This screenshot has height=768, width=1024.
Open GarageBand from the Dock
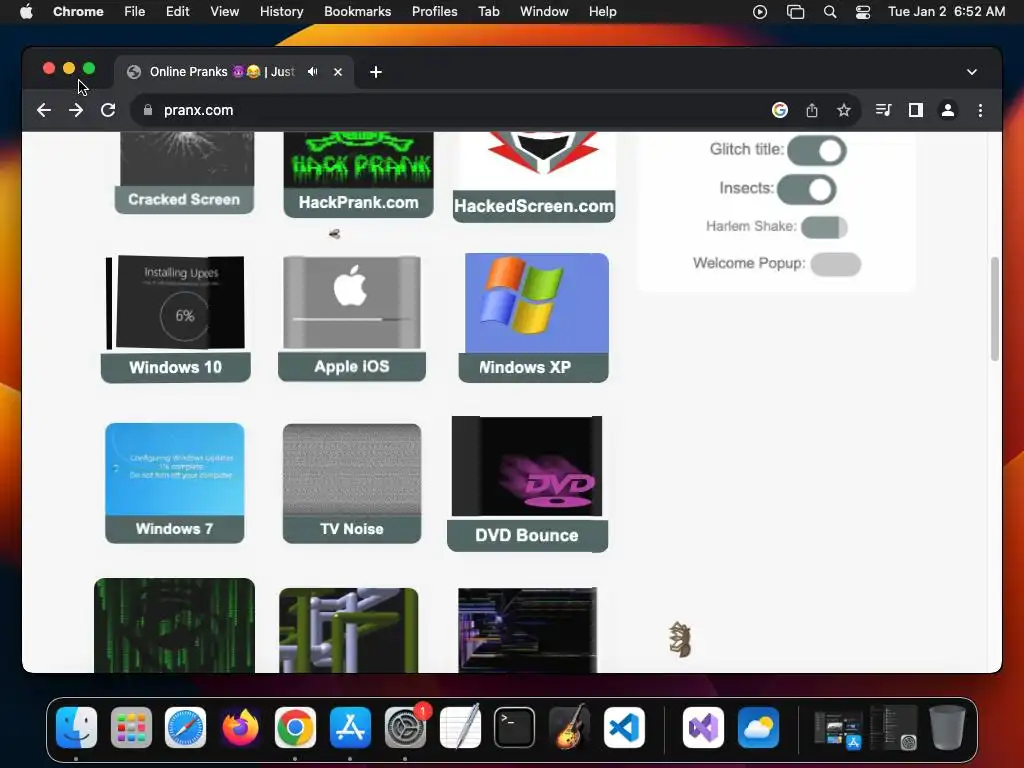point(569,727)
